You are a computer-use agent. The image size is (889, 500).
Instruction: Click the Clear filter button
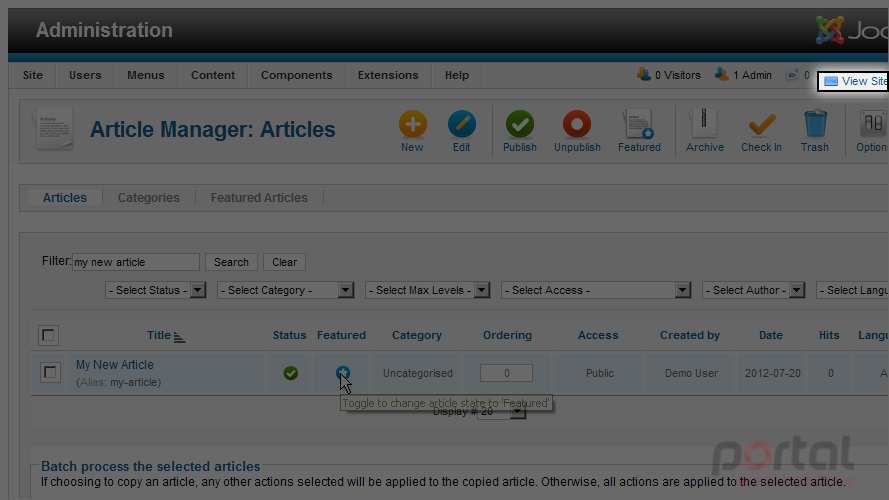point(285,262)
